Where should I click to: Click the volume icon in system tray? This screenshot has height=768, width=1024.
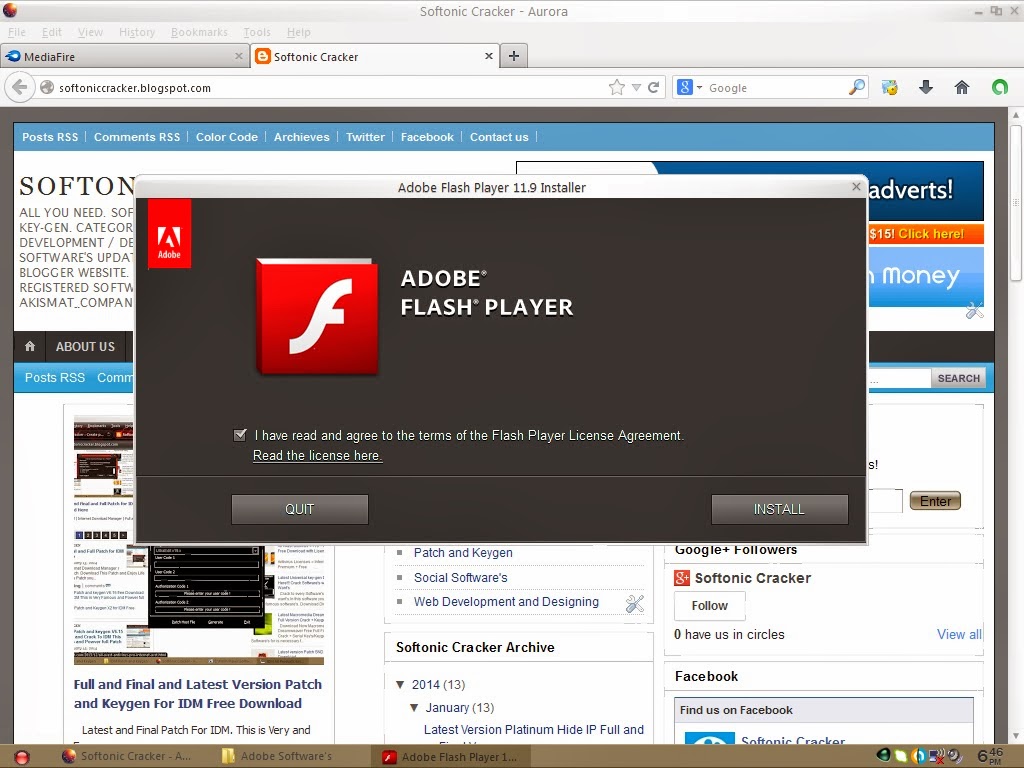pos(955,756)
